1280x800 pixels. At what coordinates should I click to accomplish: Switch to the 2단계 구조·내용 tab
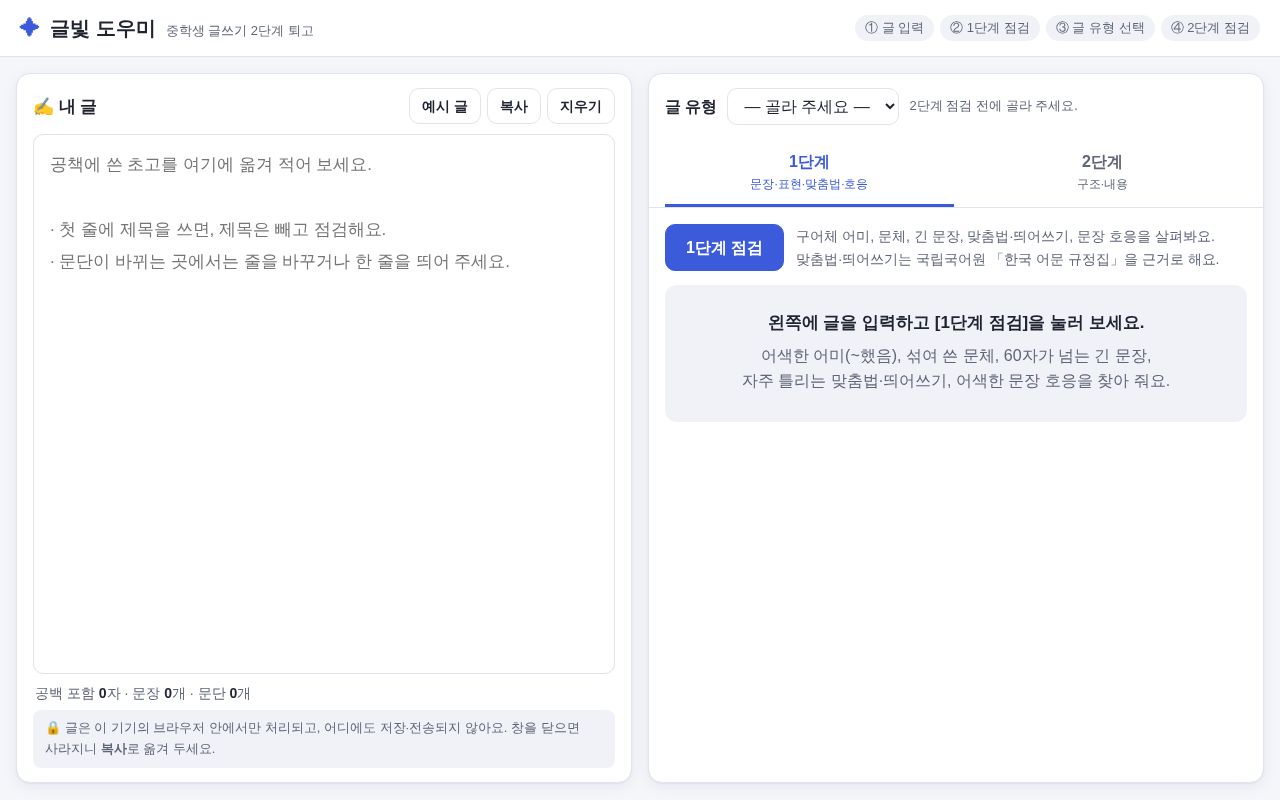[x=1102, y=172]
